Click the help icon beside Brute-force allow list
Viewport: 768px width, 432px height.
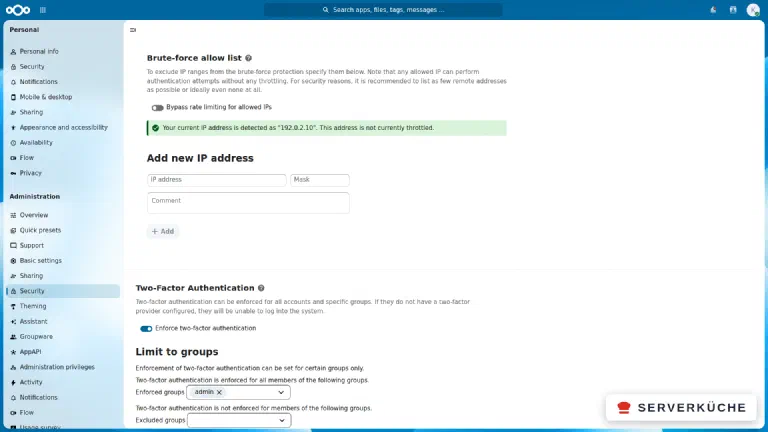(x=248, y=58)
